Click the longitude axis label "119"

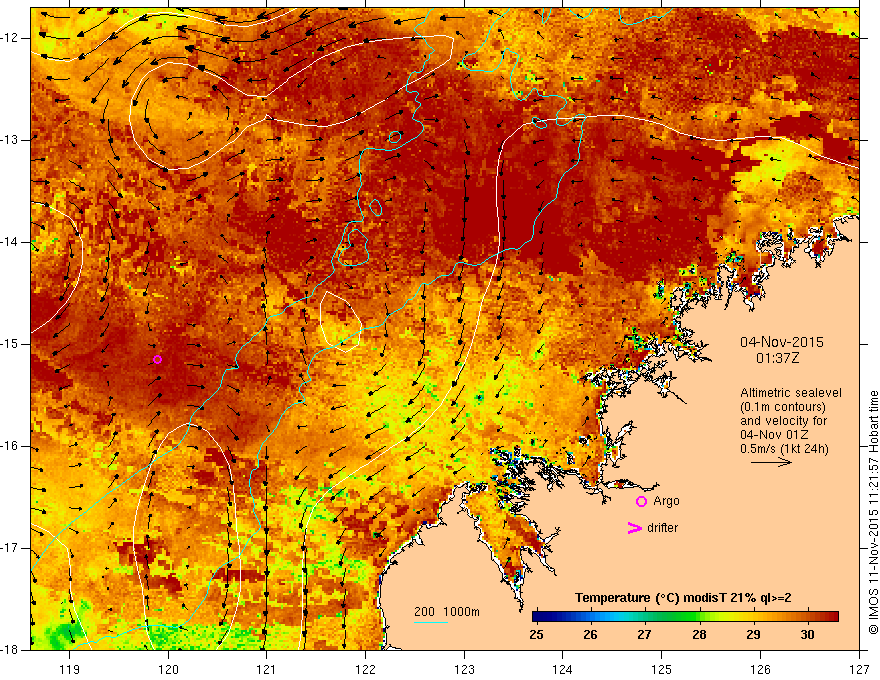click(70, 669)
